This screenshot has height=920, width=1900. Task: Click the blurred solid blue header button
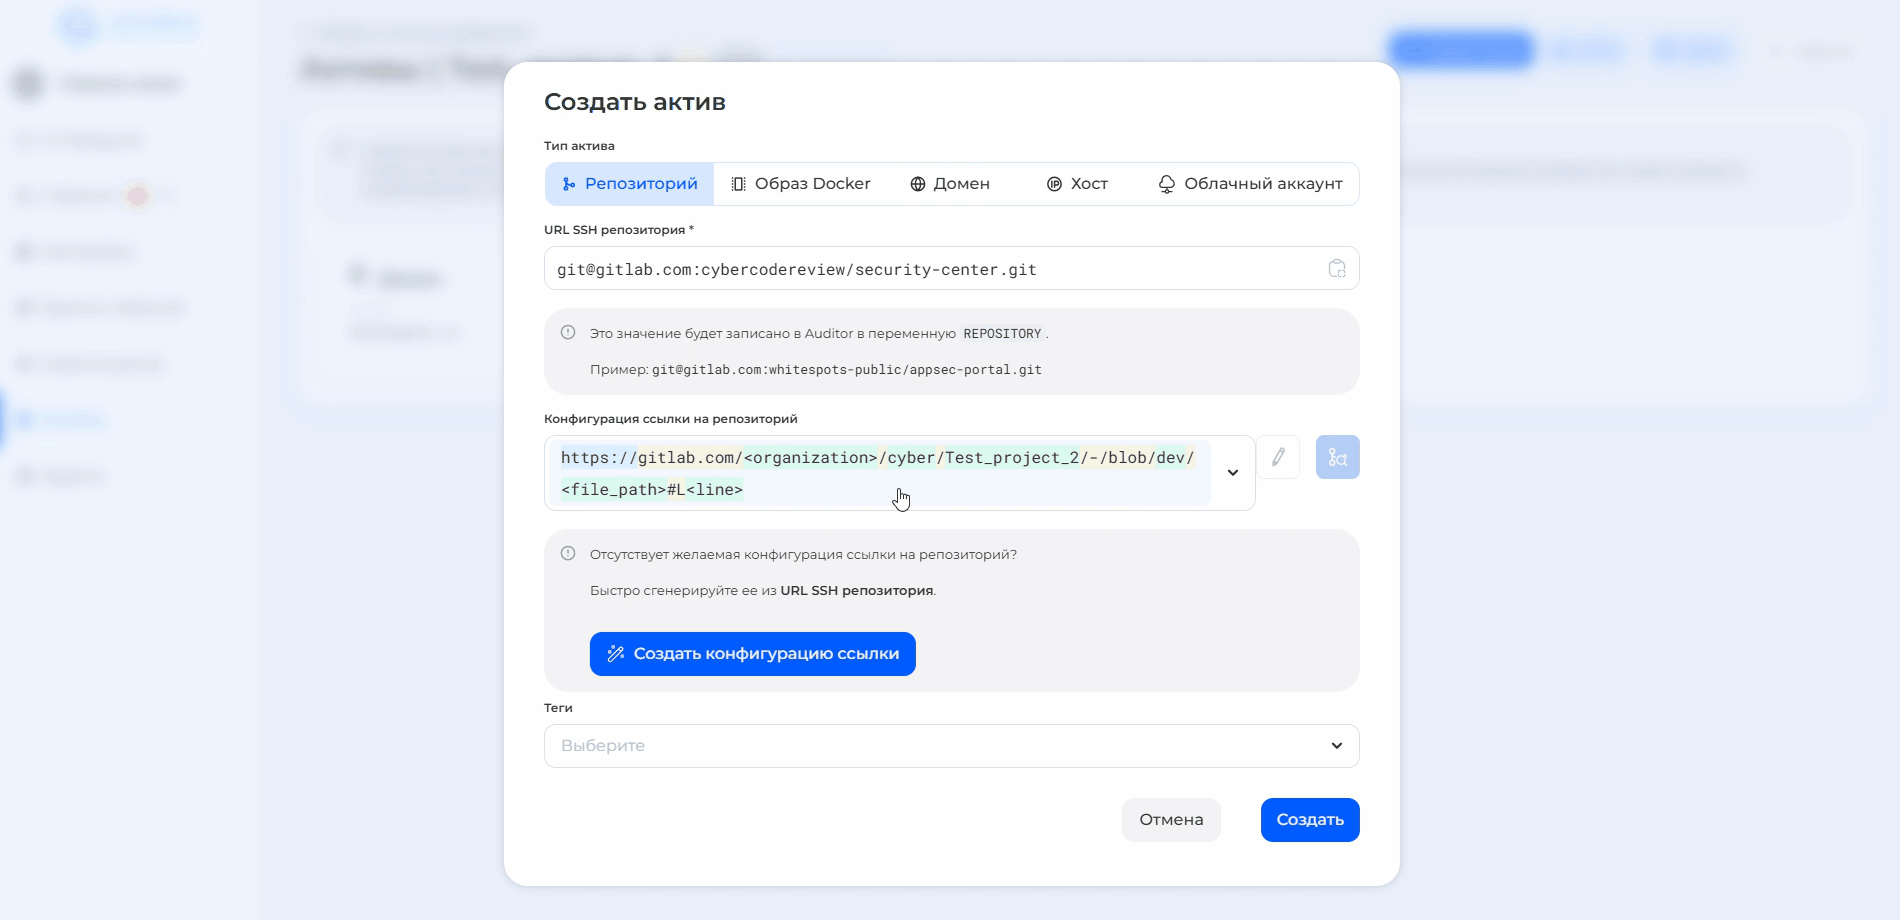(x=1460, y=49)
